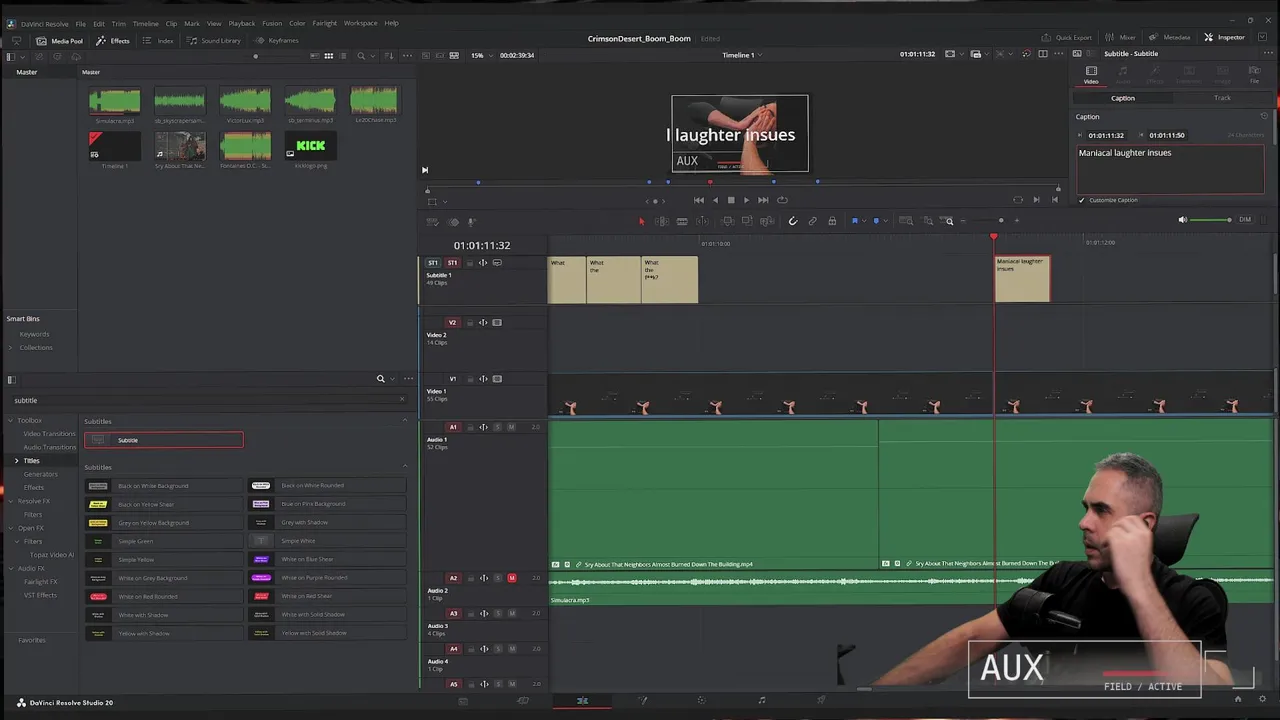1280x720 pixels.
Task: Switch media pool to thumbnail view
Action: pyautogui.click(x=328, y=55)
